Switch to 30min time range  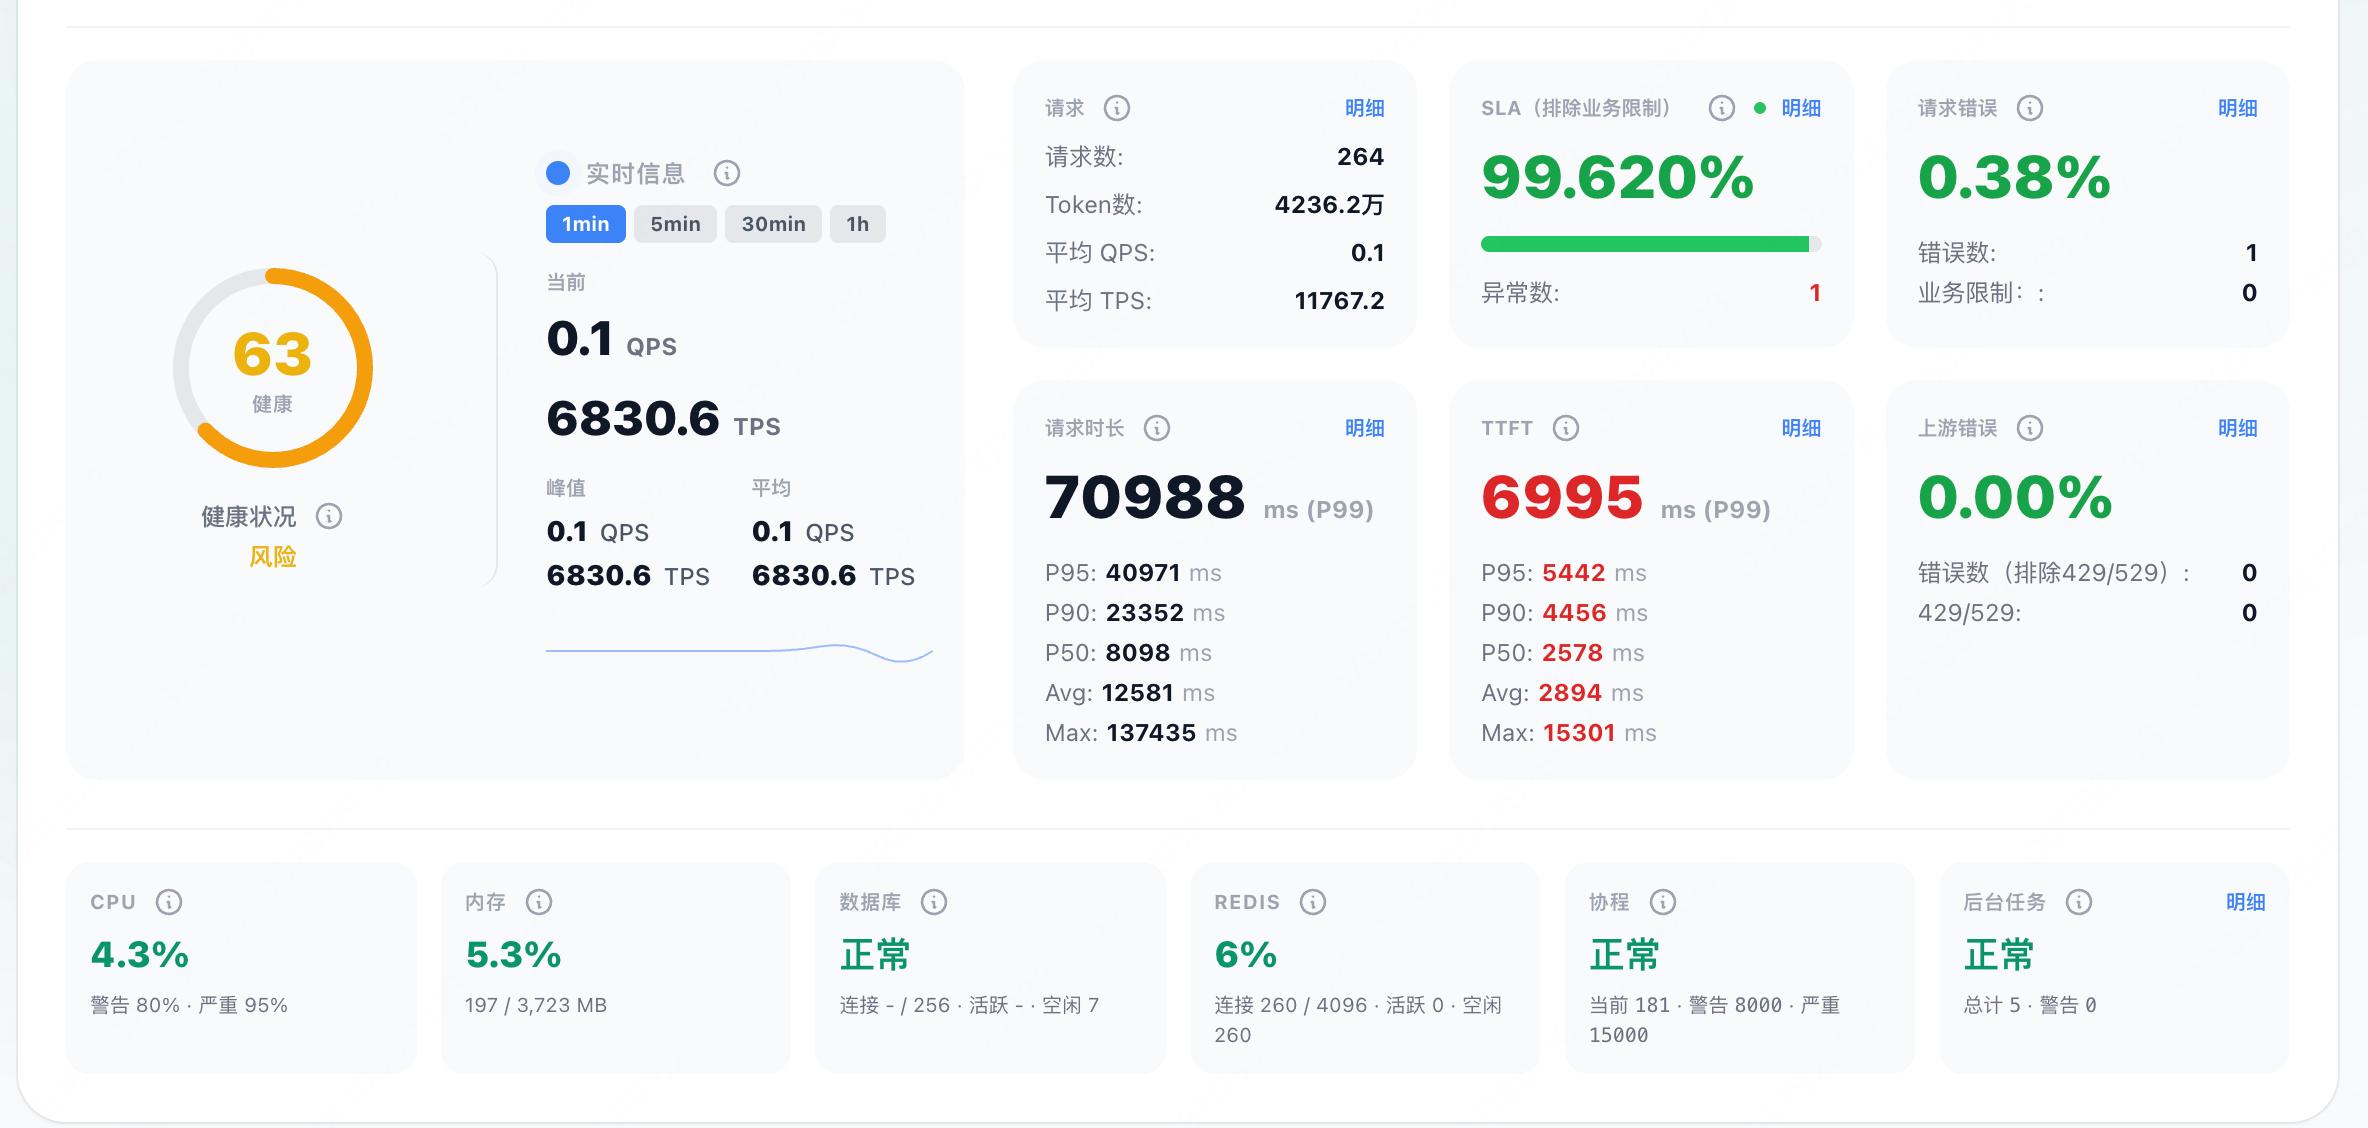[773, 224]
